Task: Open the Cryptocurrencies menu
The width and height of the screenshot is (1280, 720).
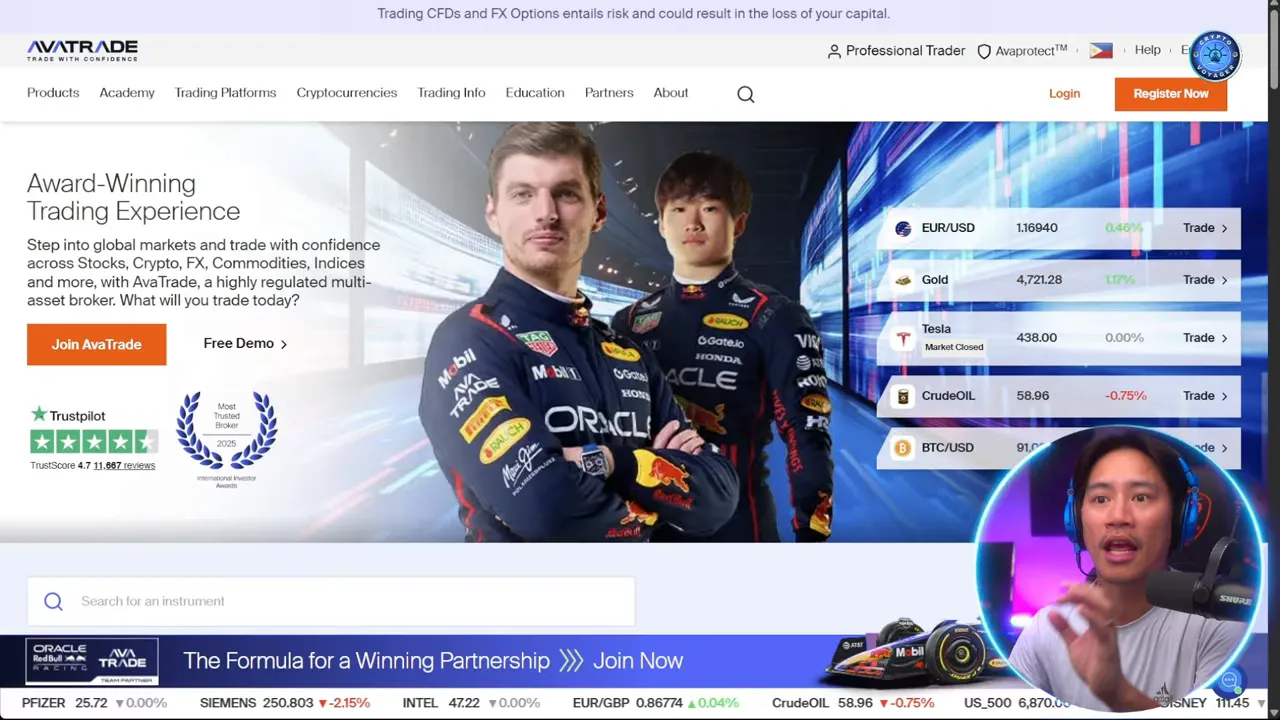Action: coord(346,93)
